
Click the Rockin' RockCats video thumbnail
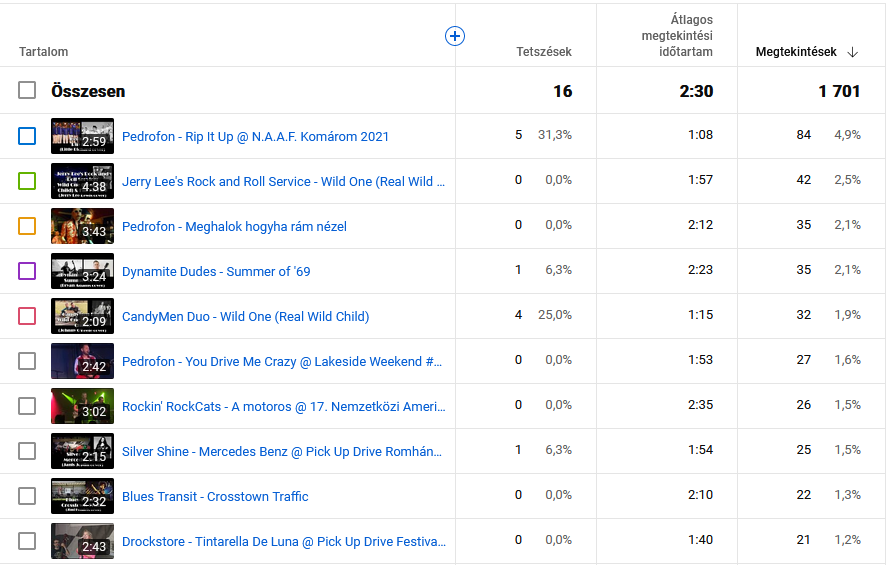pyautogui.click(x=82, y=406)
